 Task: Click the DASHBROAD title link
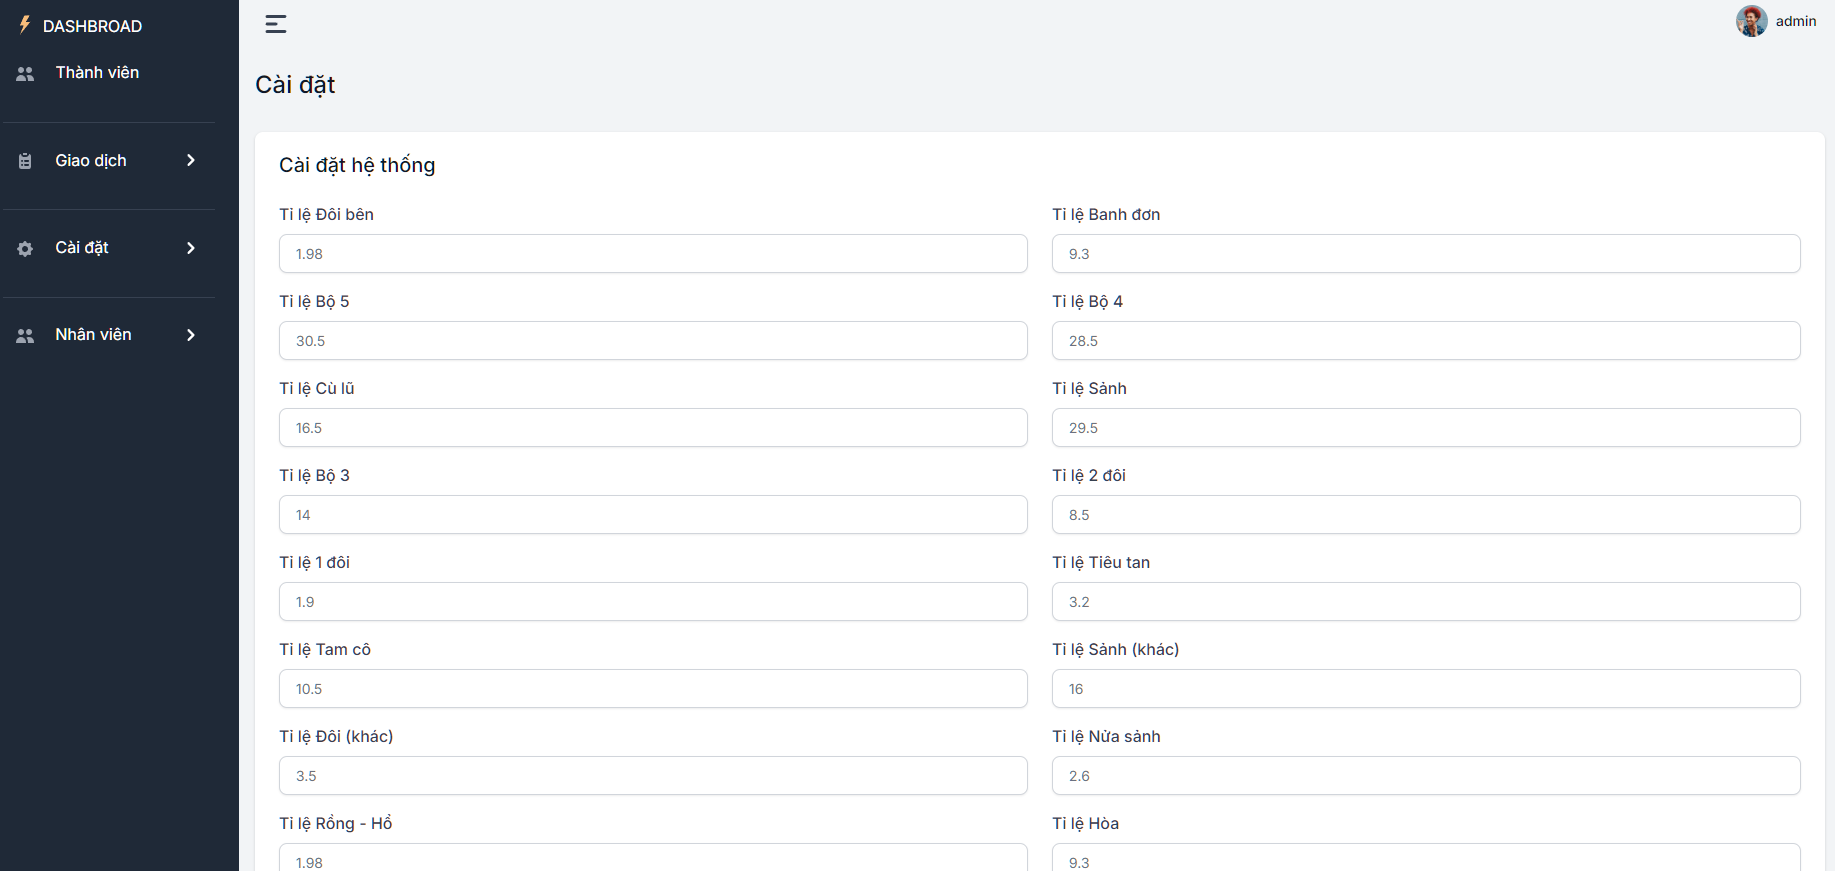tap(92, 26)
